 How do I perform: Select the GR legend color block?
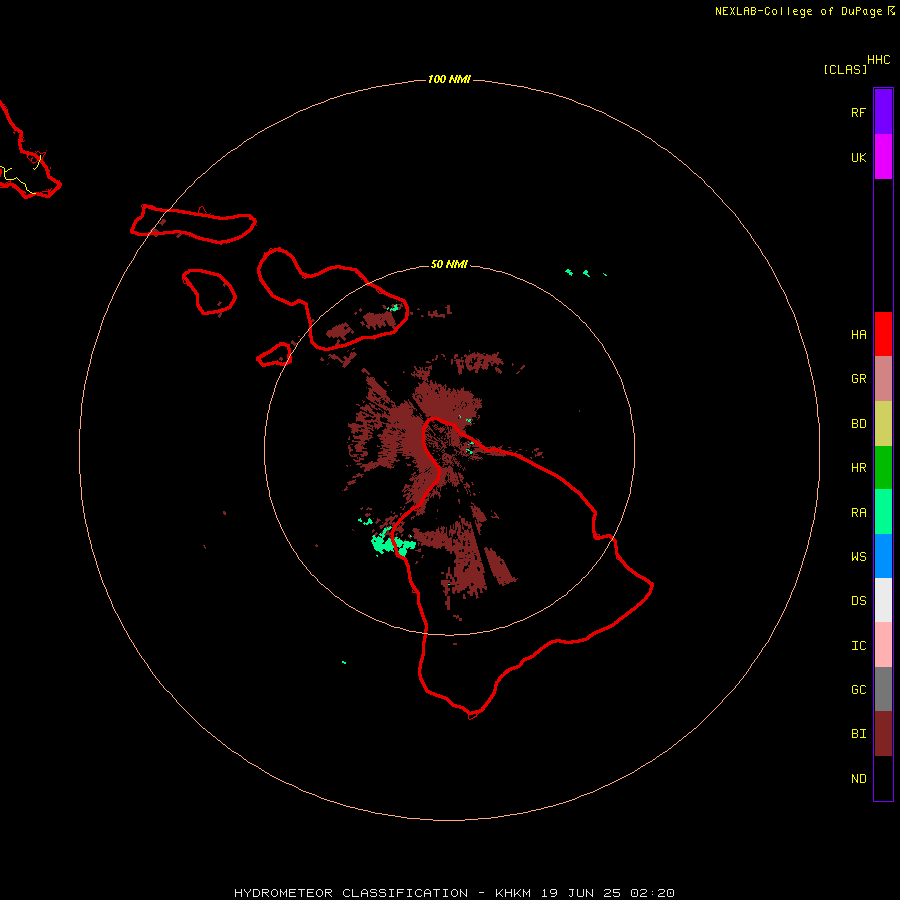883,379
